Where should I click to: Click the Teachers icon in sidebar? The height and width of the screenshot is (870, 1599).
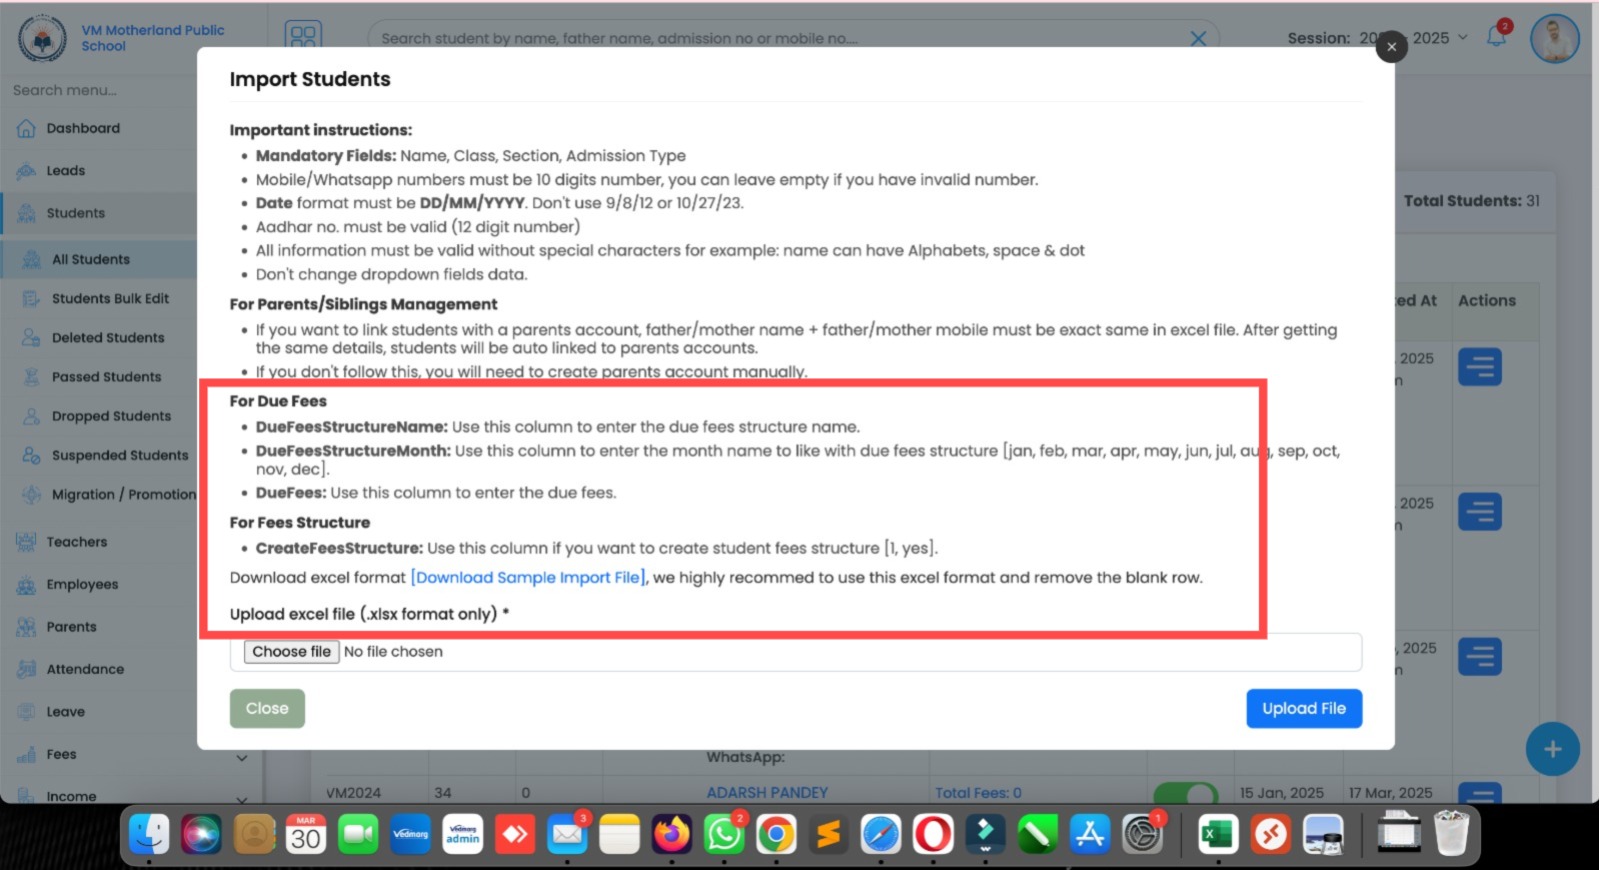(x=26, y=542)
